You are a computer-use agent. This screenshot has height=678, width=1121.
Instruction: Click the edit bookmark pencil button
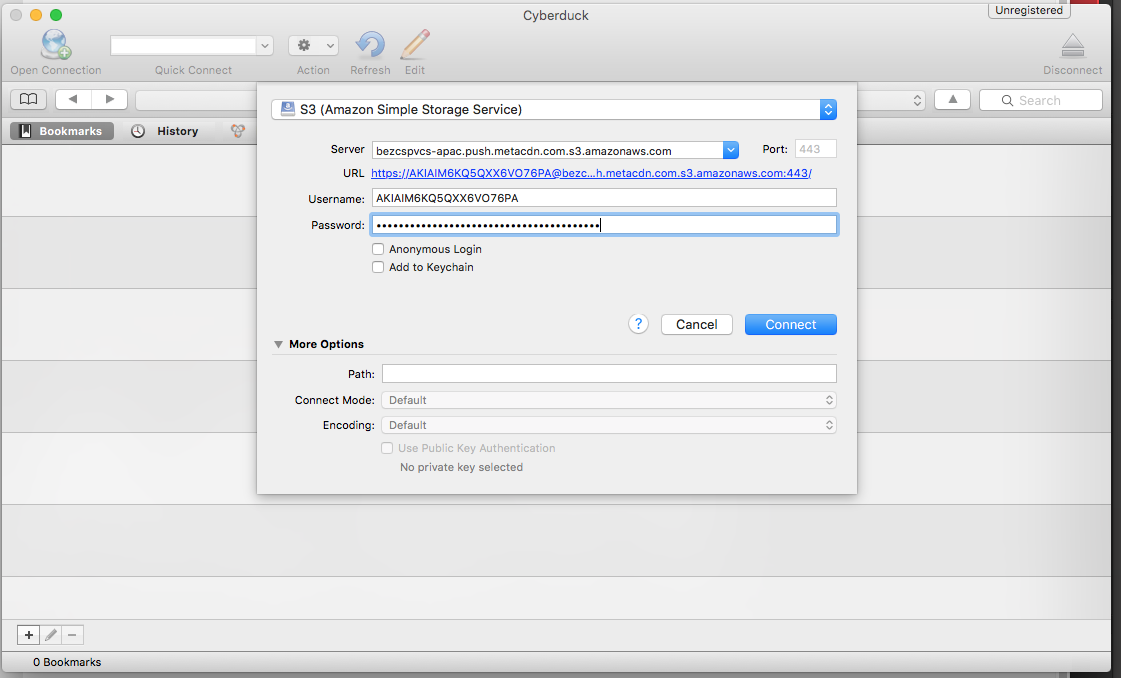click(x=51, y=634)
